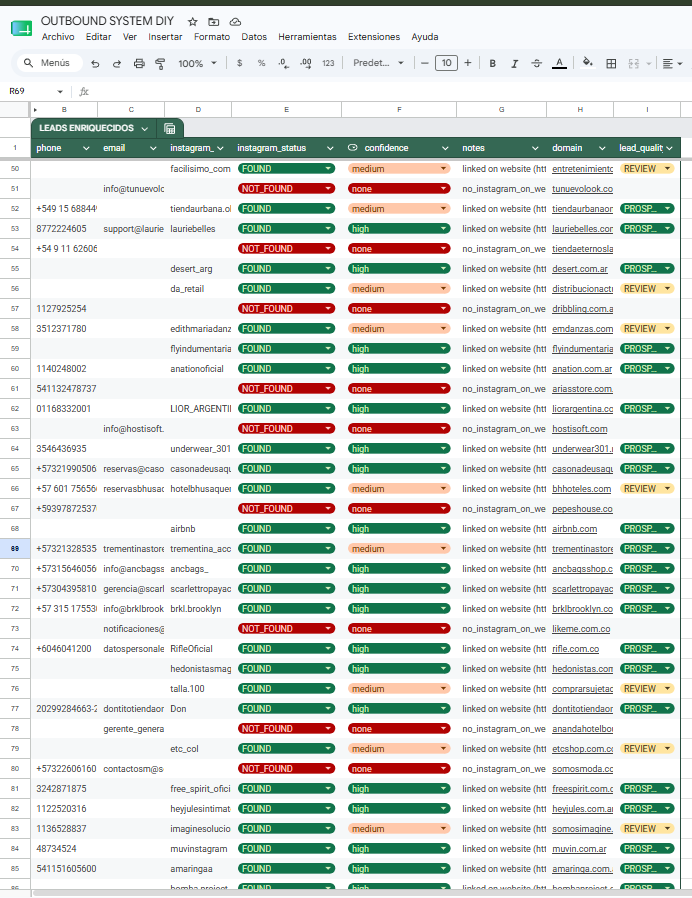Open the Formato menu
Image resolution: width=692 pixels, height=898 pixels.
tap(212, 37)
